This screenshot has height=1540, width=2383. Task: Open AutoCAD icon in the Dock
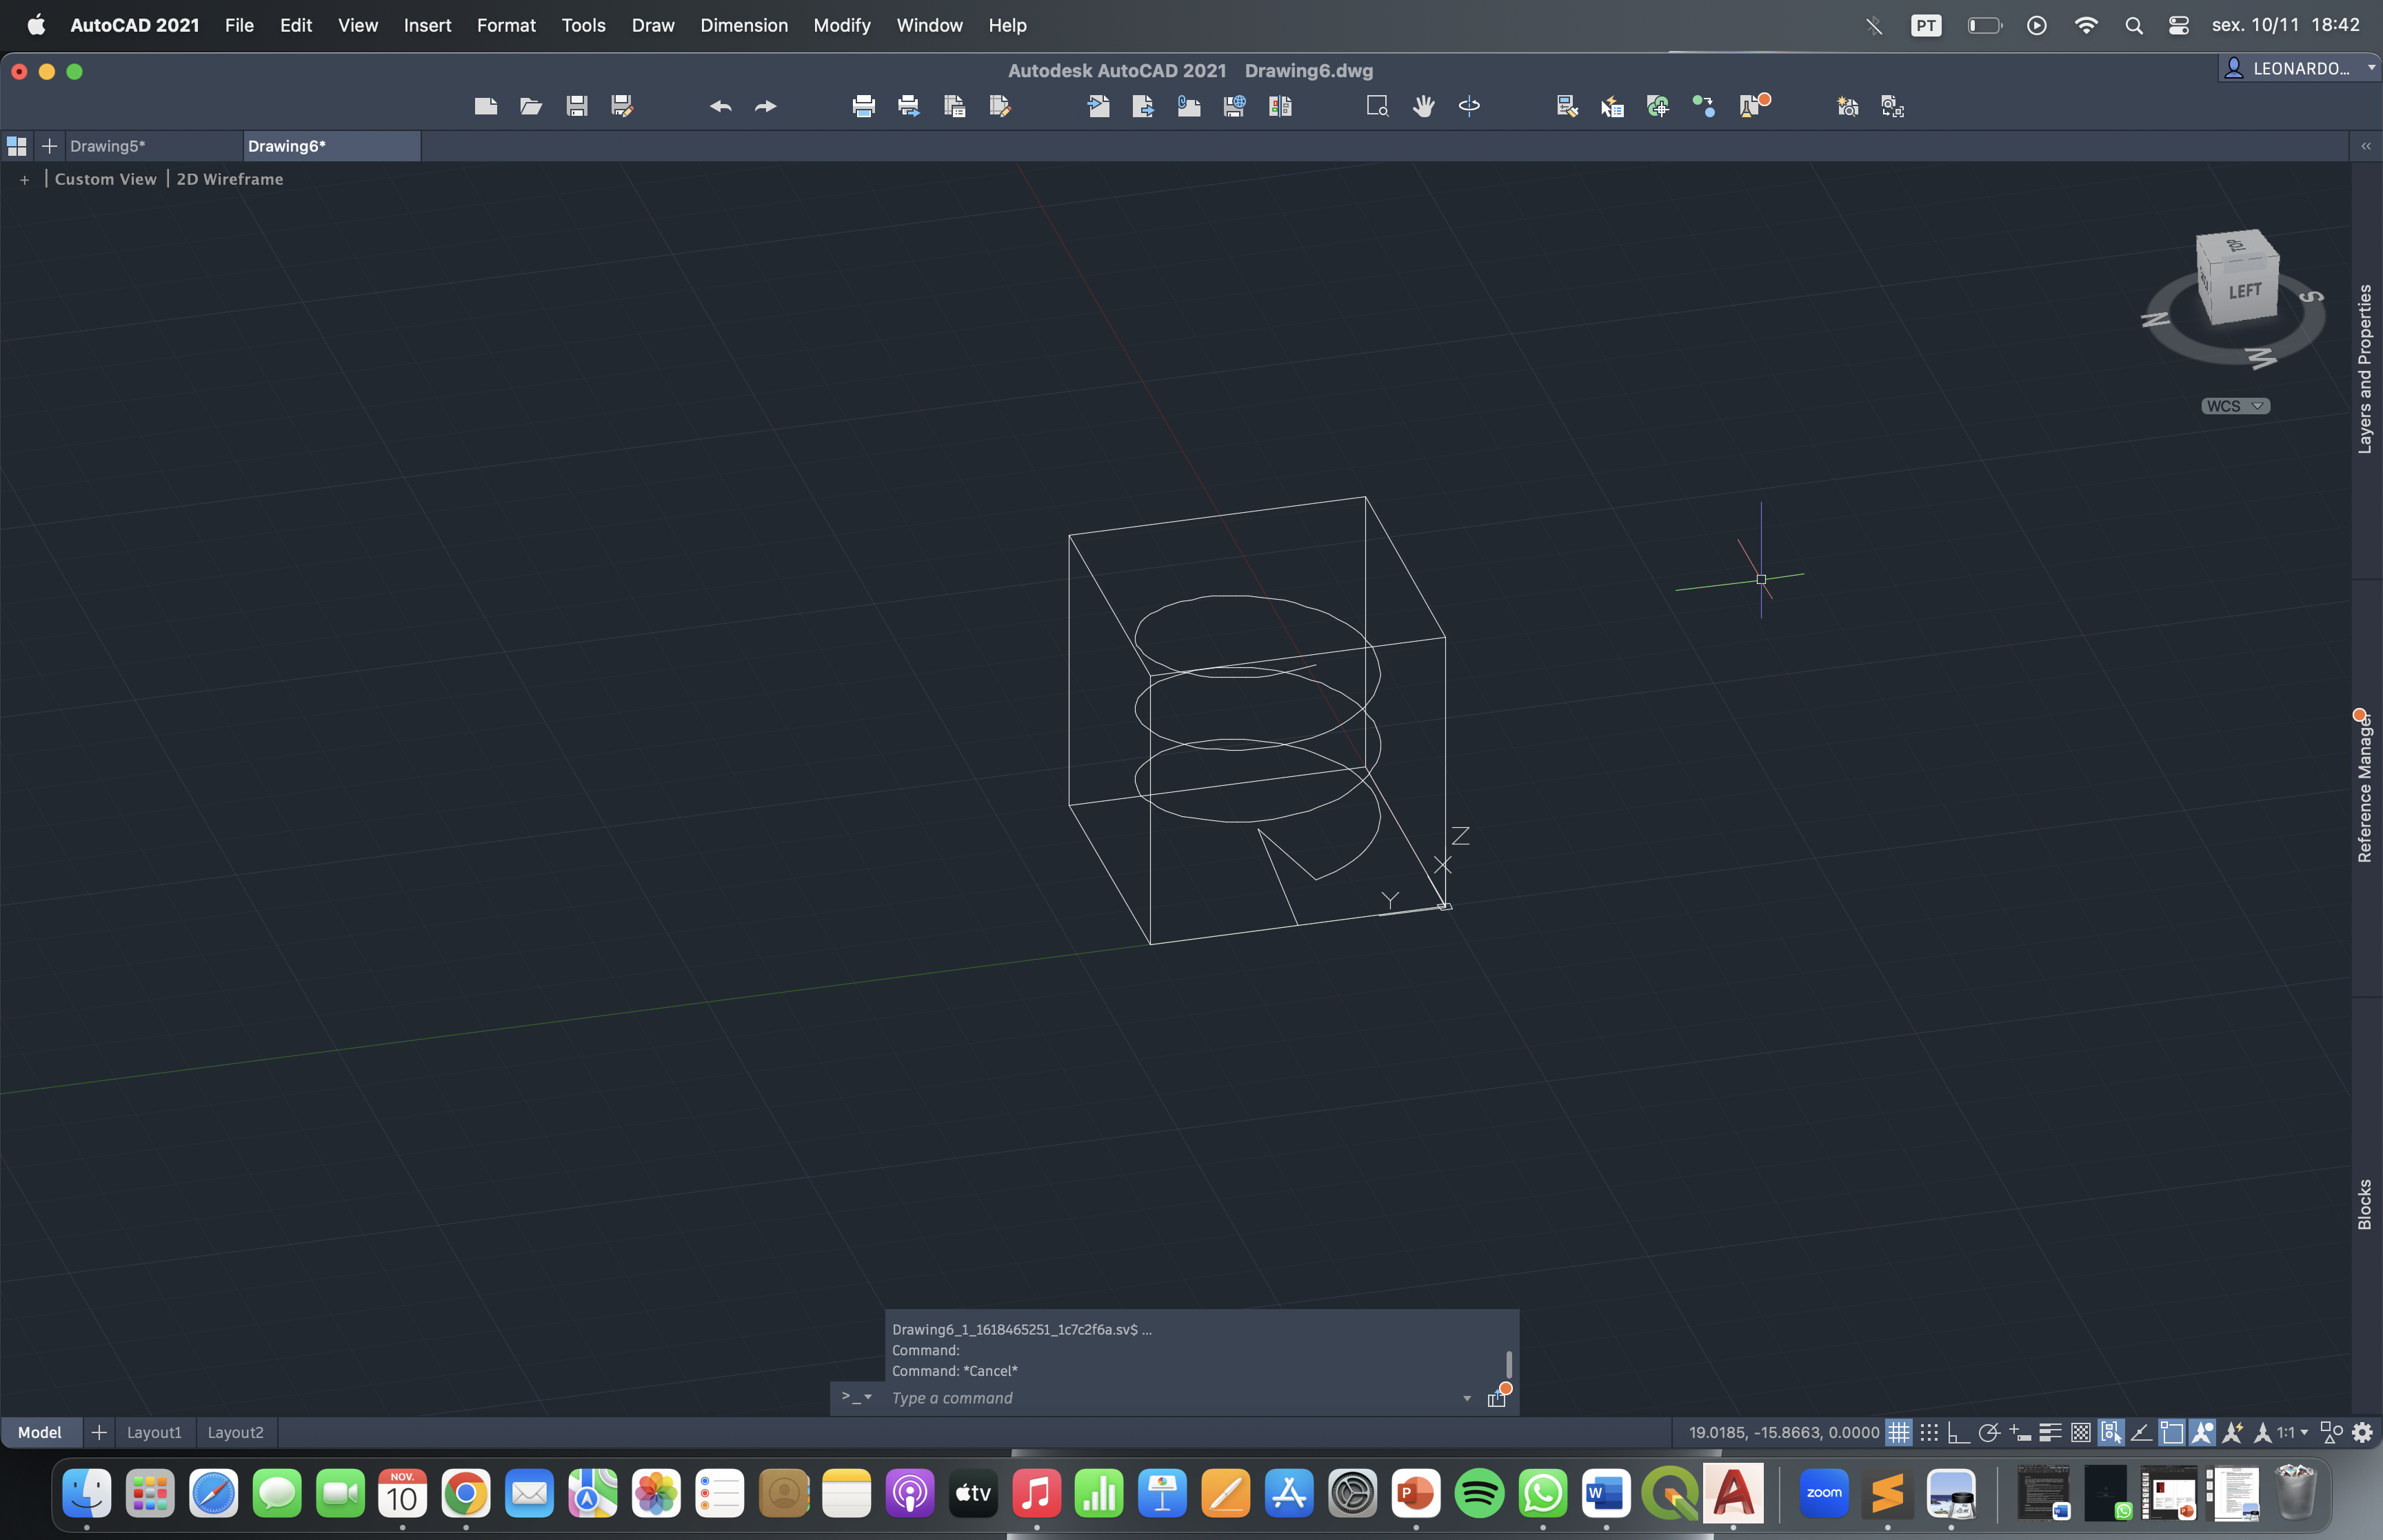[1733, 1494]
